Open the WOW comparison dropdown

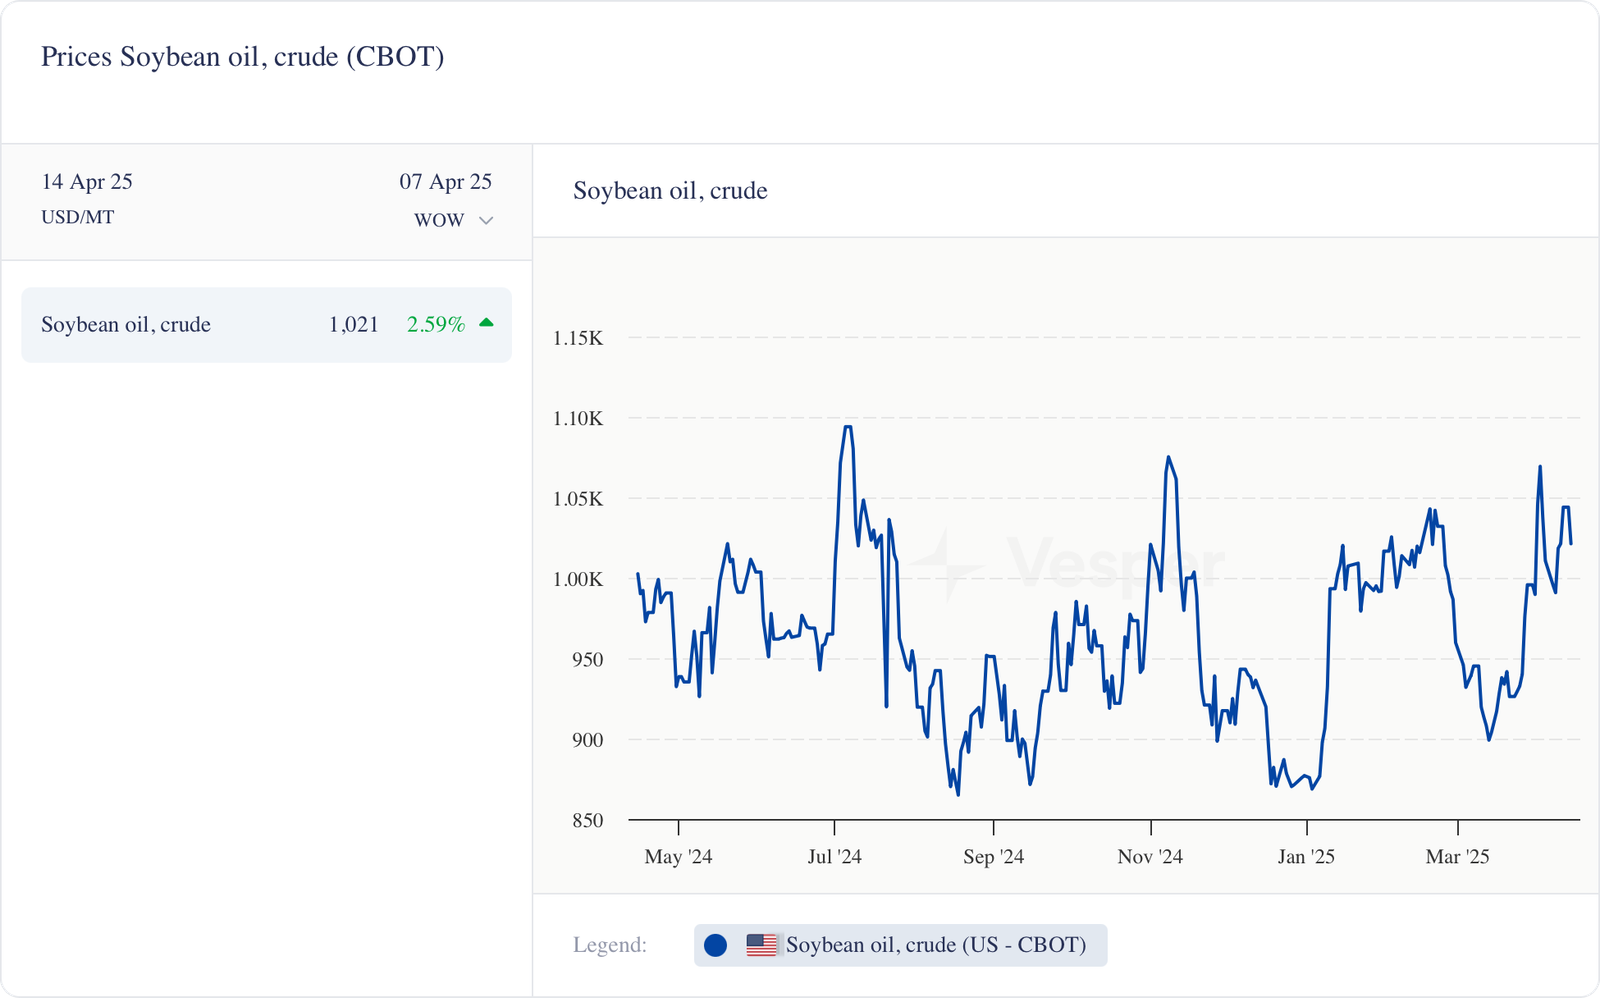tap(440, 220)
